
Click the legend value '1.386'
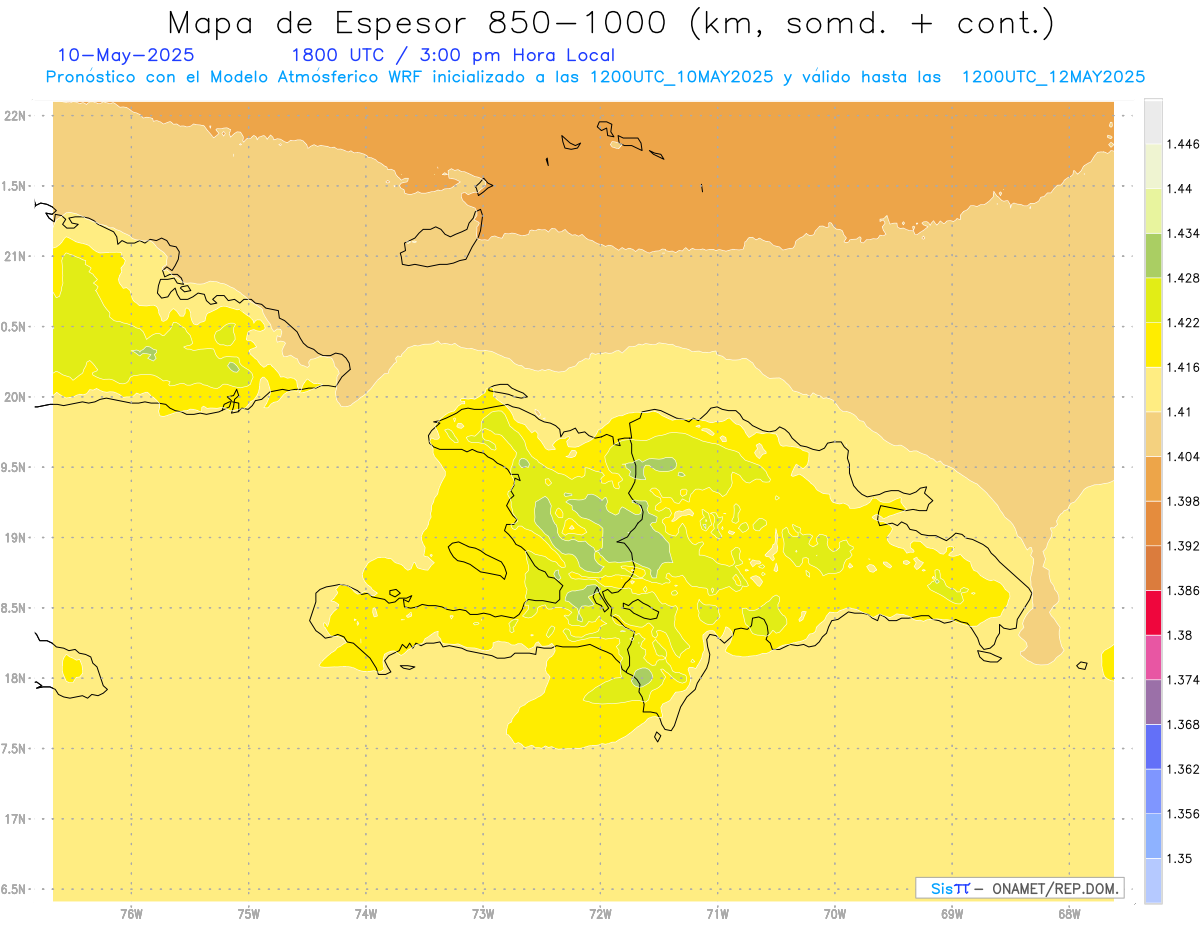[1182, 590]
